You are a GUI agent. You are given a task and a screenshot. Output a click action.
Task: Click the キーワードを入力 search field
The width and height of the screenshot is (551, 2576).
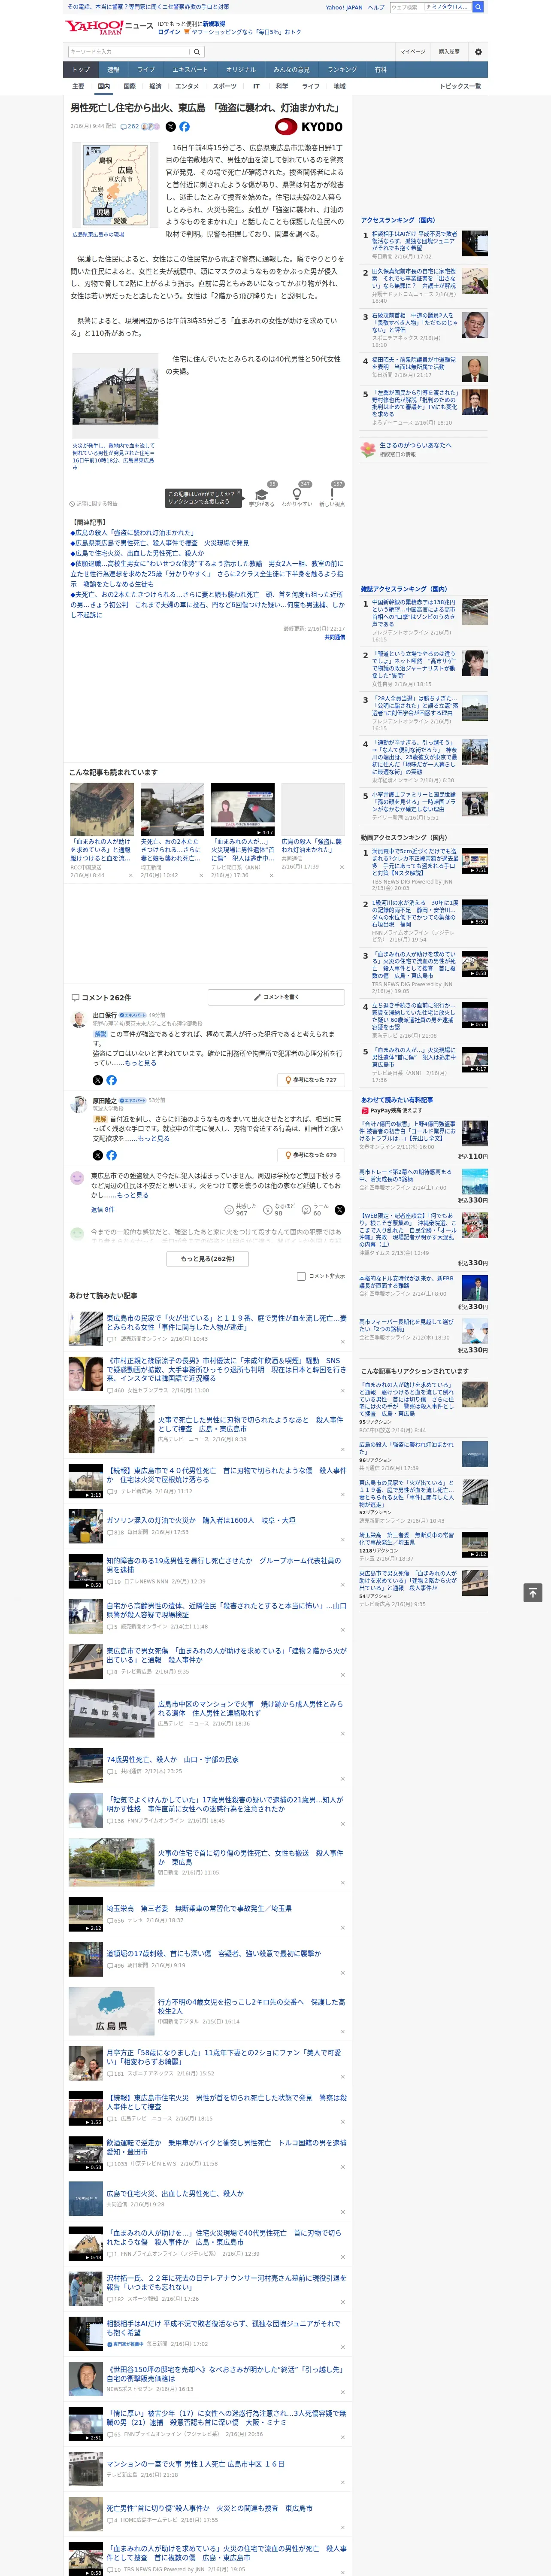[129, 52]
